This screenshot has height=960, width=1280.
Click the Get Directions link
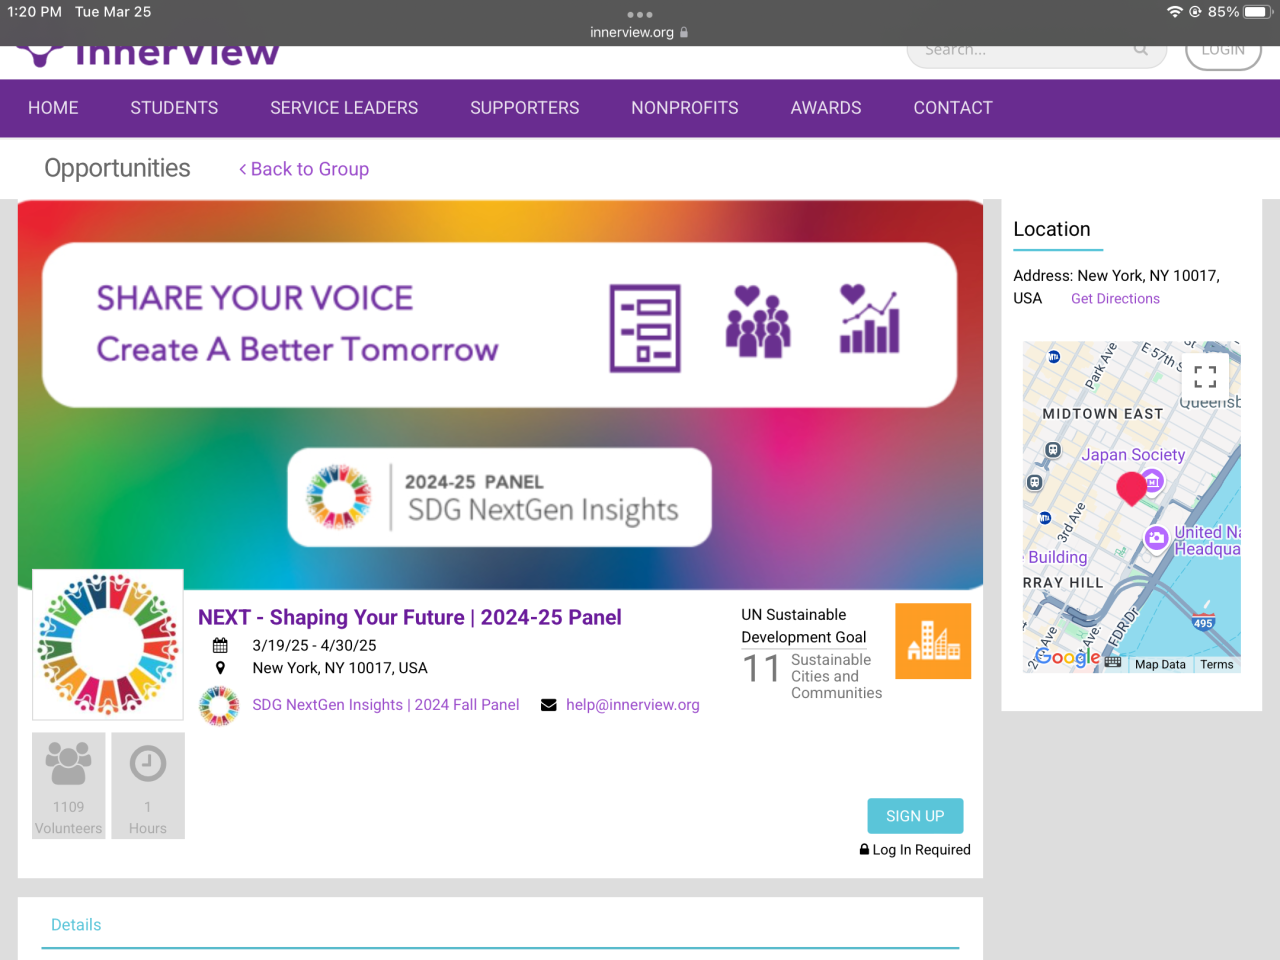click(1115, 299)
